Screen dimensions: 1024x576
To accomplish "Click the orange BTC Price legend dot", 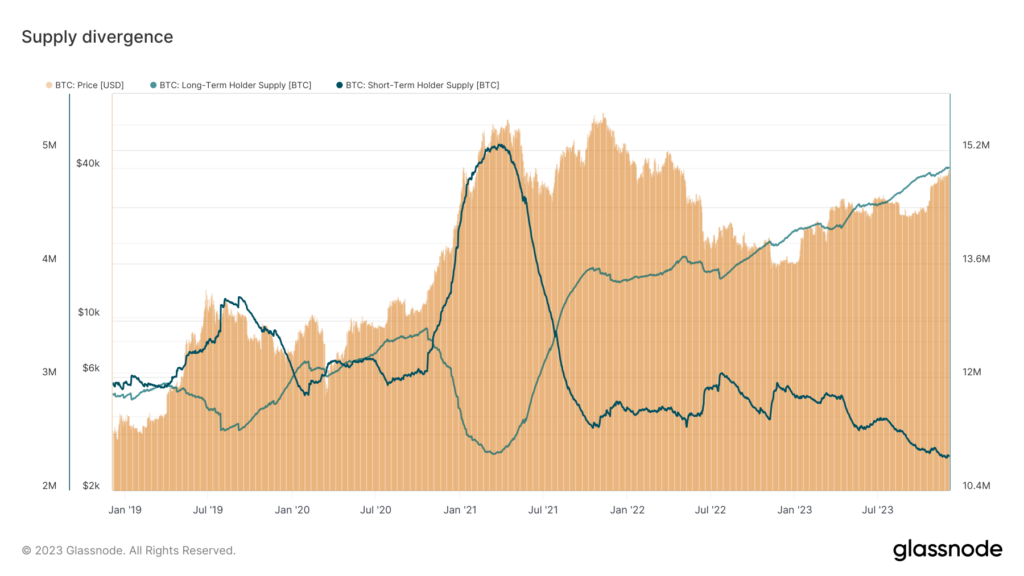I will tap(49, 85).
